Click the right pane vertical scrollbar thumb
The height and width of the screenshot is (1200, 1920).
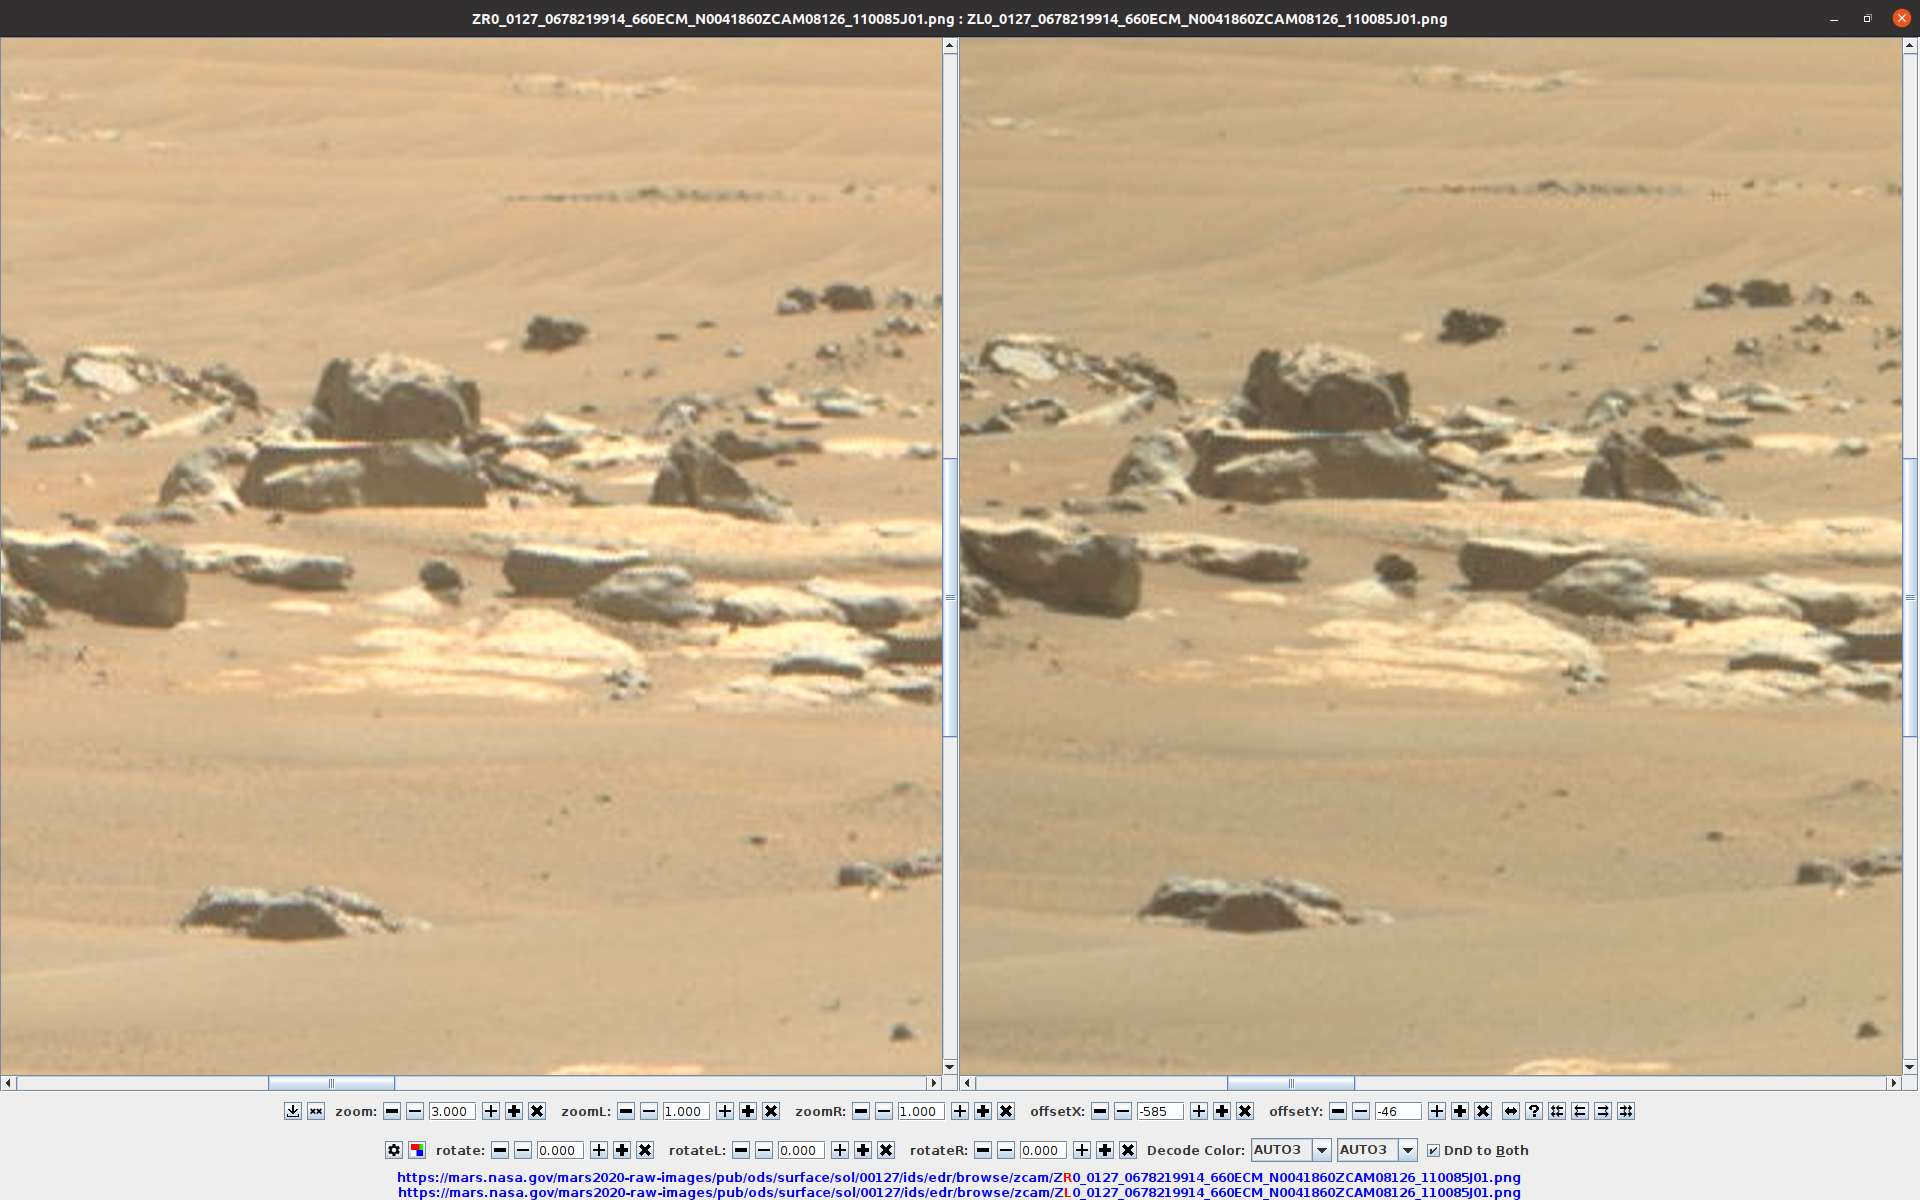tap(1910, 597)
